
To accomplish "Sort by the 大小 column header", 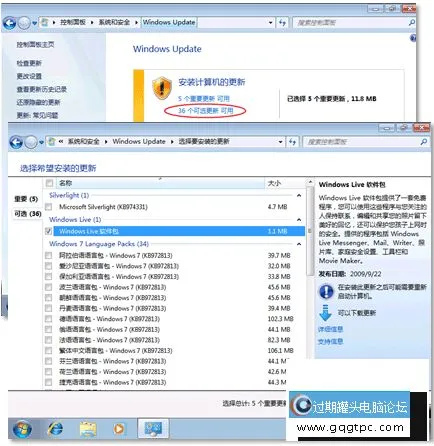I will [284, 183].
